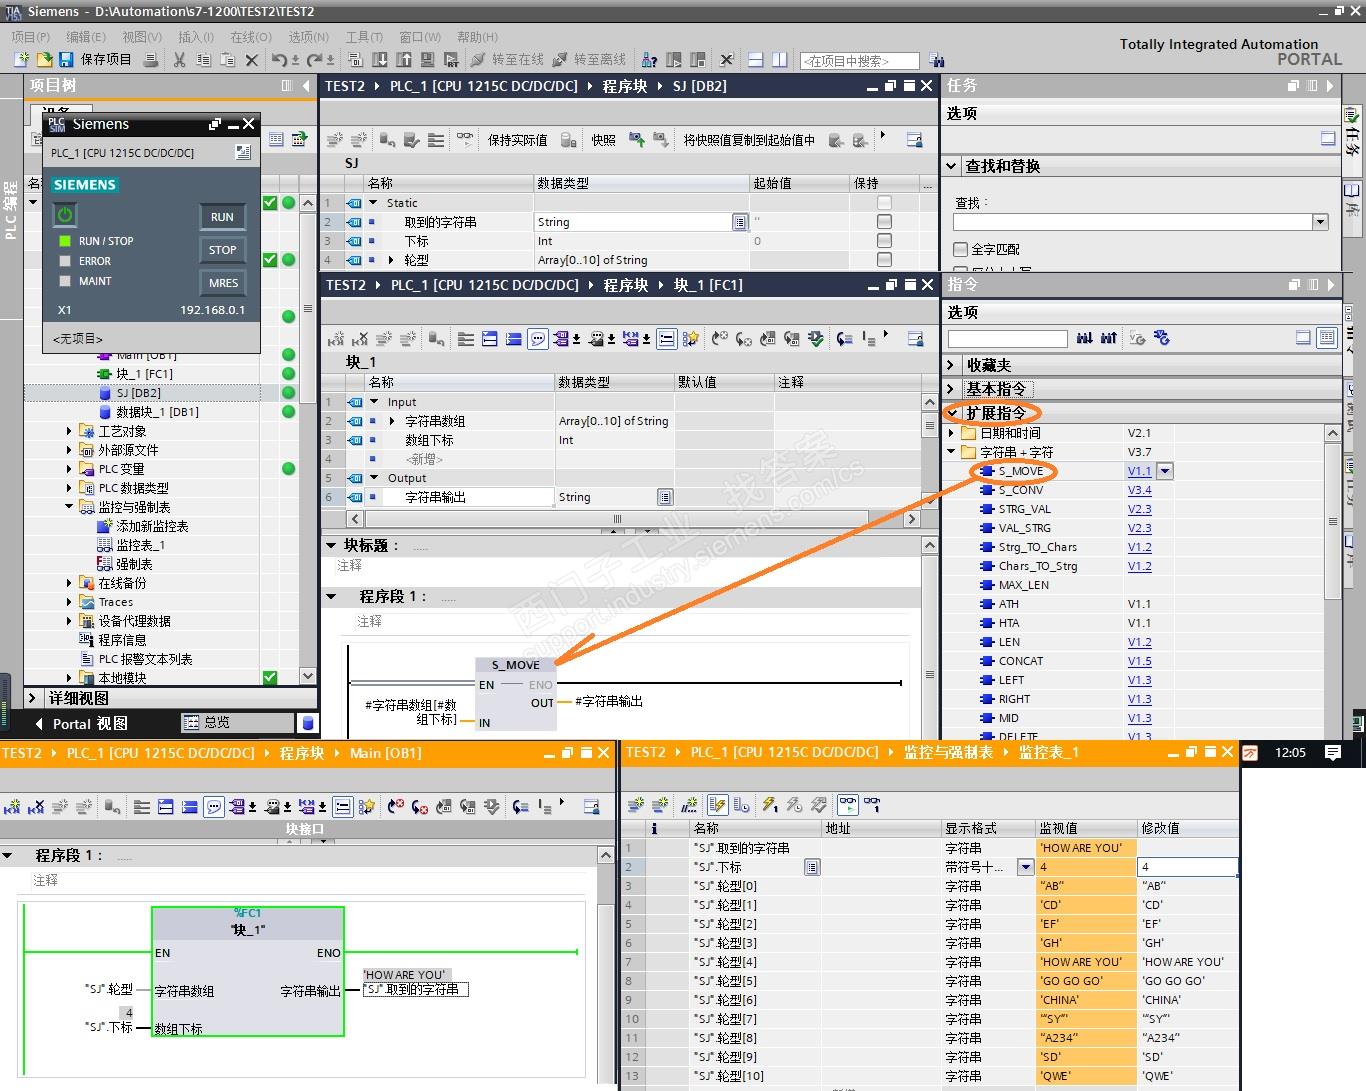Open the 帮助(H) menu
Image resolution: width=1366 pixels, height=1091 pixels.
coord(477,36)
